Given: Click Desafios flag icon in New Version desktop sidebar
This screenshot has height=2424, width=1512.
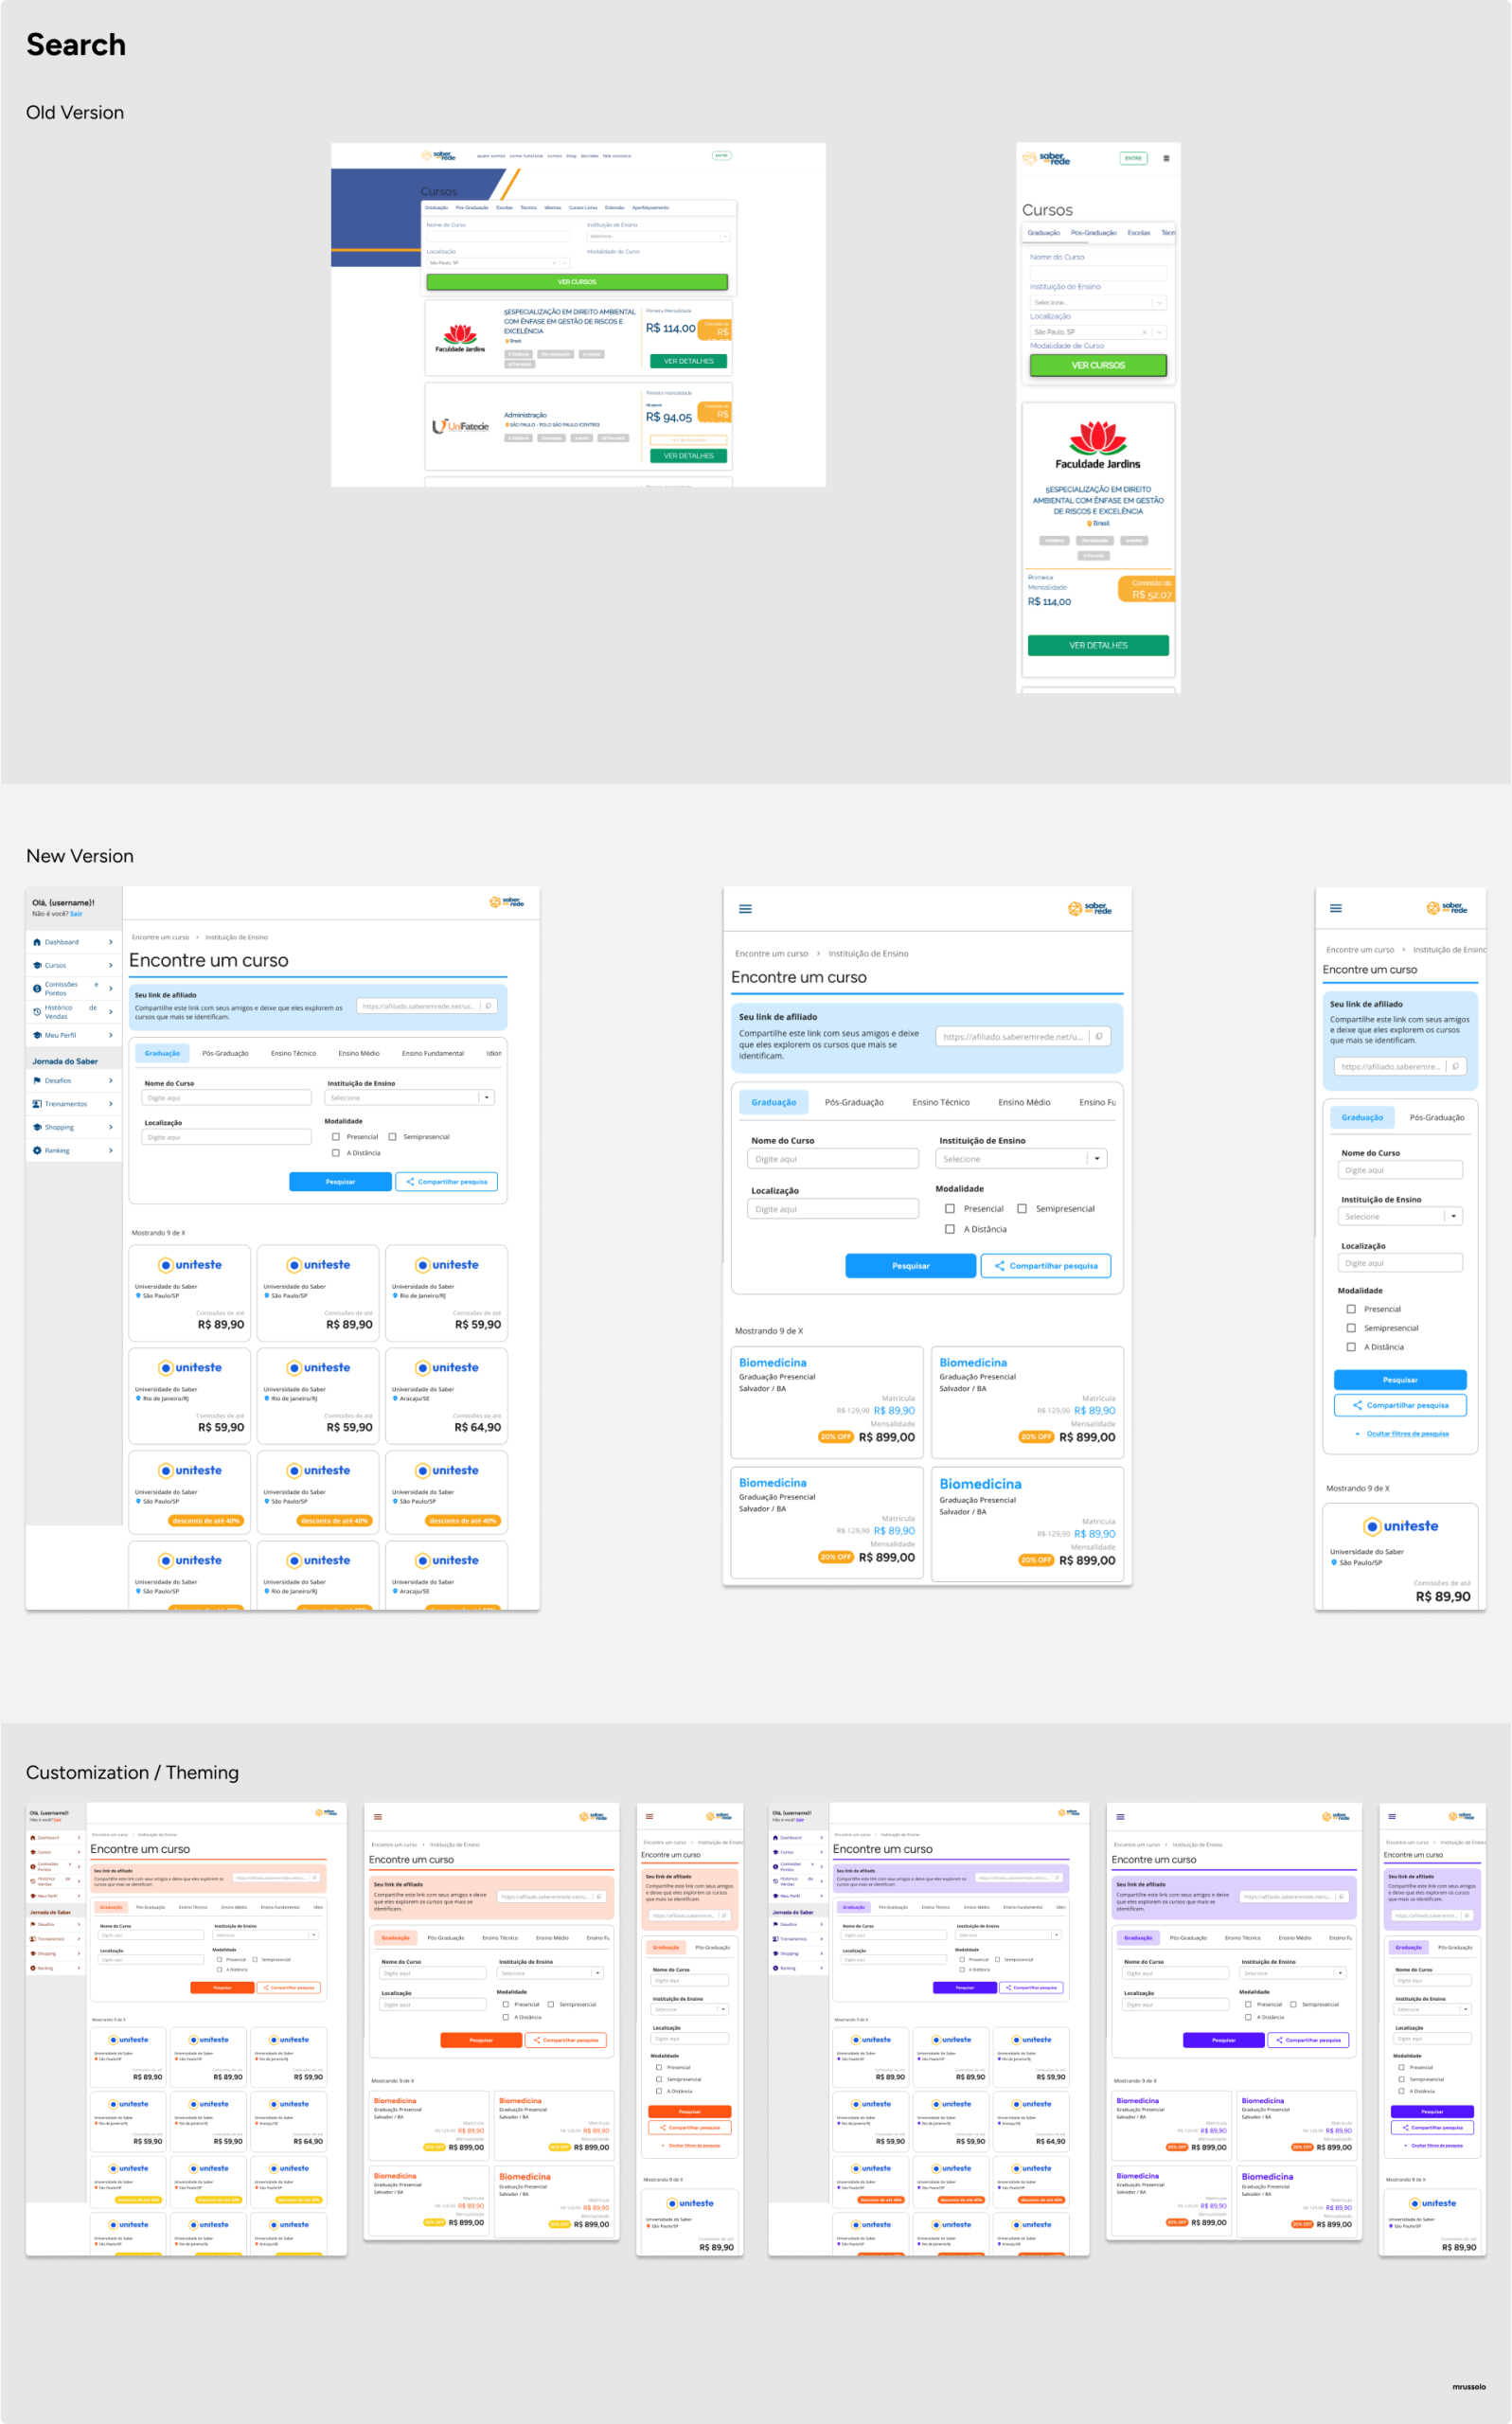Looking at the screenshot, I should [37, 1081].
